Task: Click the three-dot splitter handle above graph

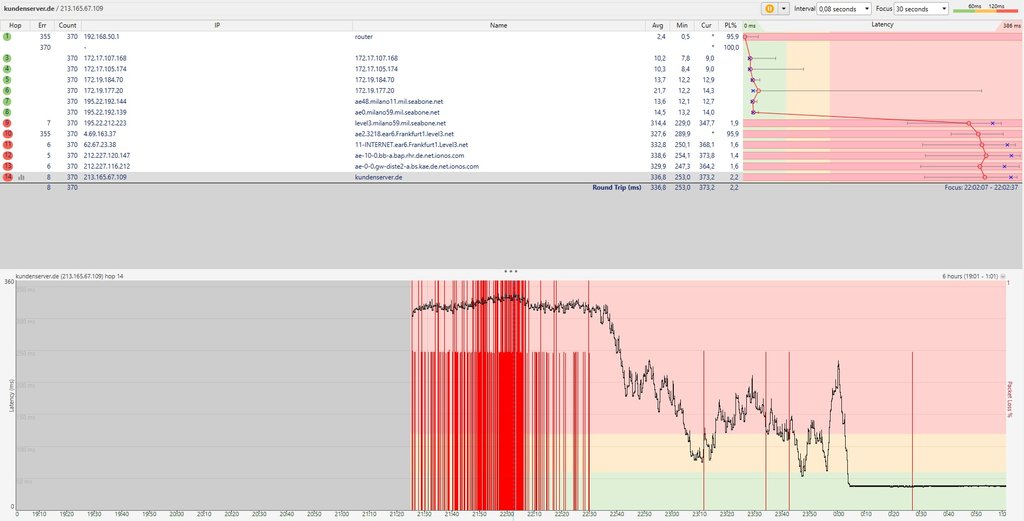Action: 511,270
